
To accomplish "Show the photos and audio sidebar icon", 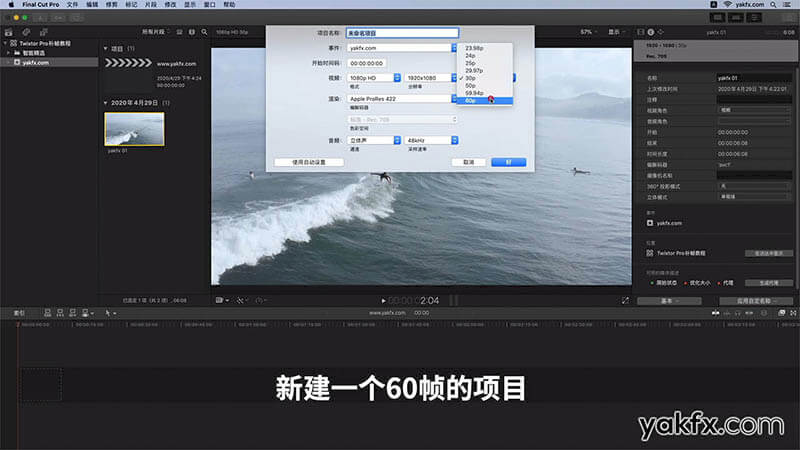I will (x=26, y=32).
